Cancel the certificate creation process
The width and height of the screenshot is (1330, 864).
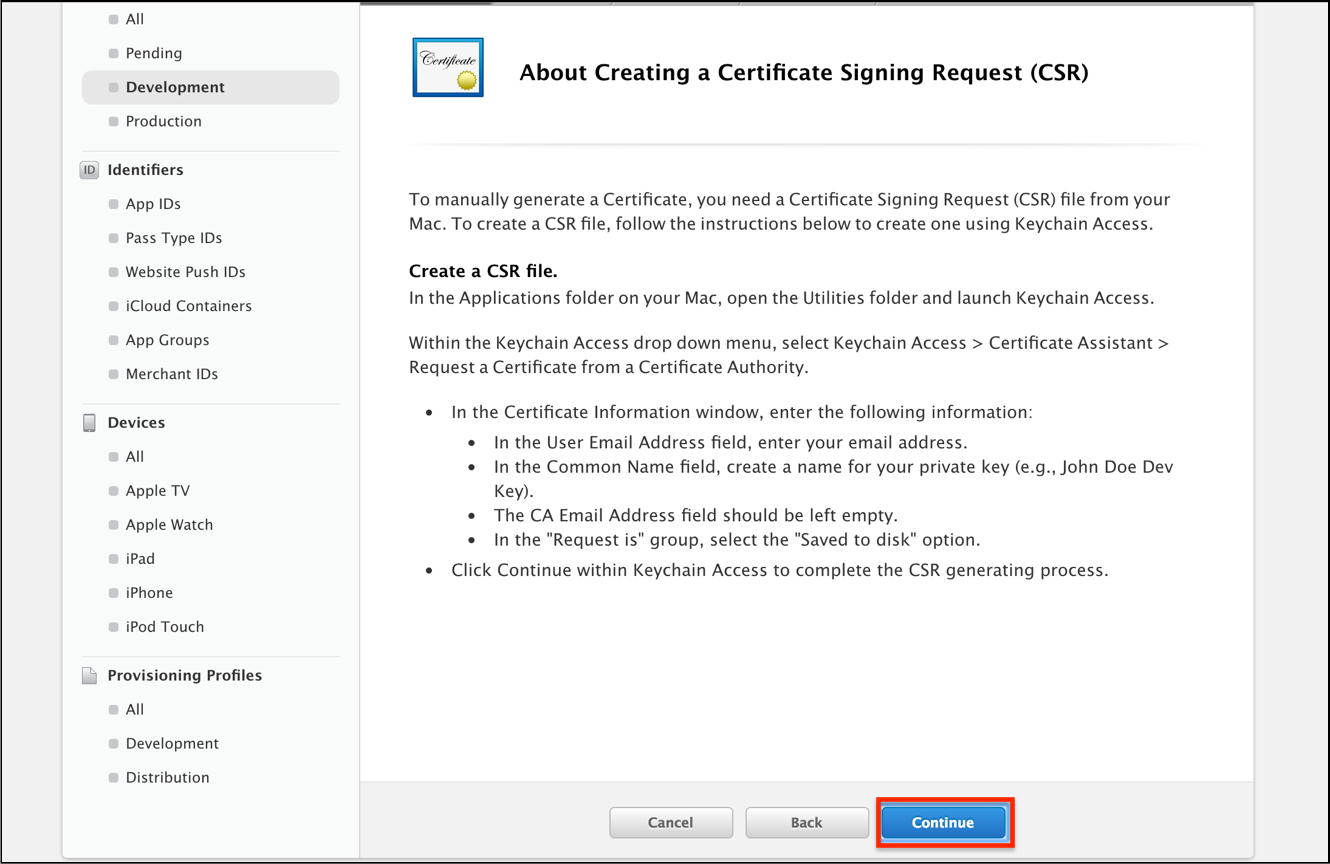(671, 822)
